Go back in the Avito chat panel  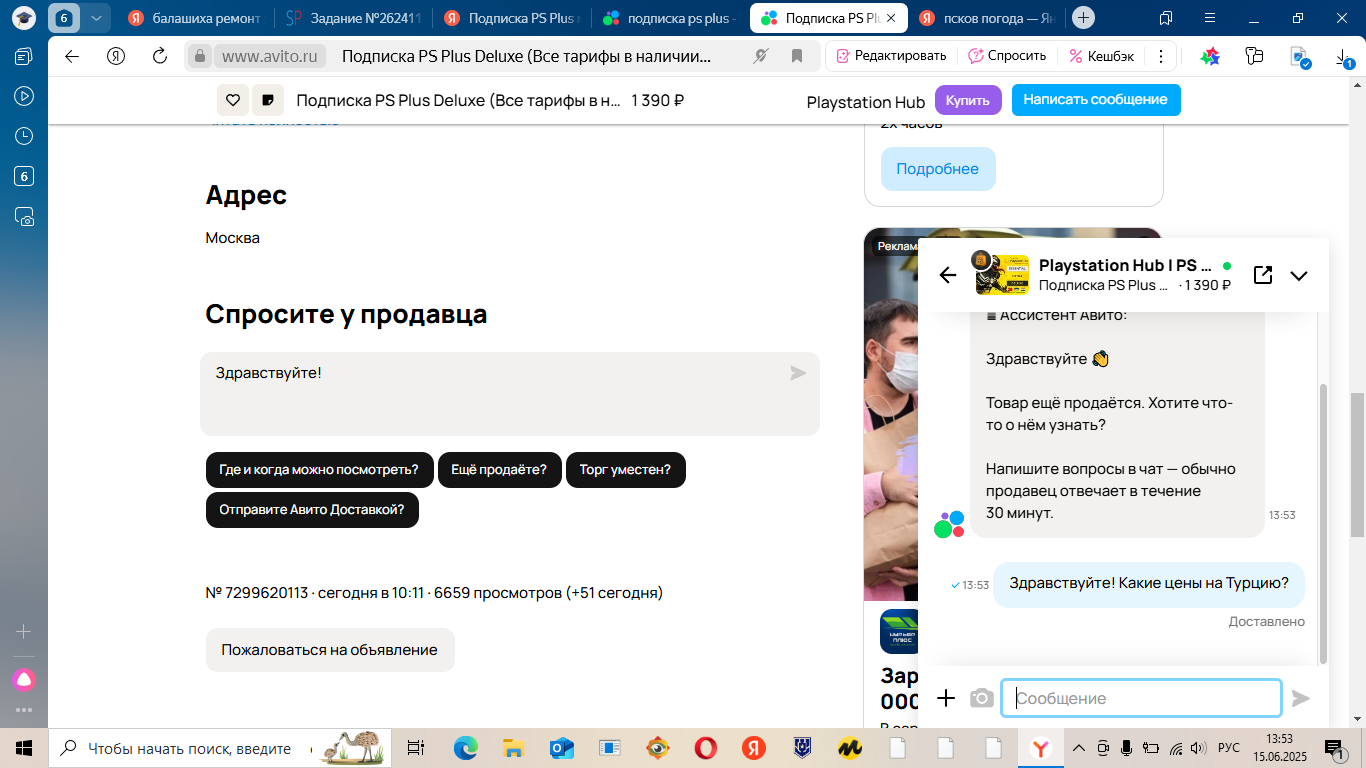(x=948, y=275)
